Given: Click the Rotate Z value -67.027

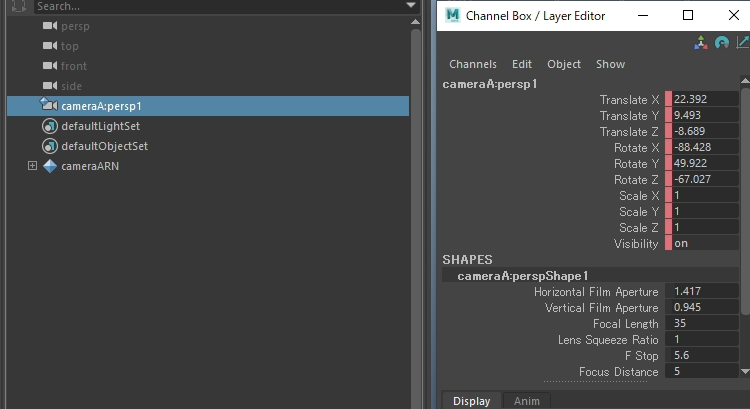Looking at the screenshot, I should click(705, 179).
